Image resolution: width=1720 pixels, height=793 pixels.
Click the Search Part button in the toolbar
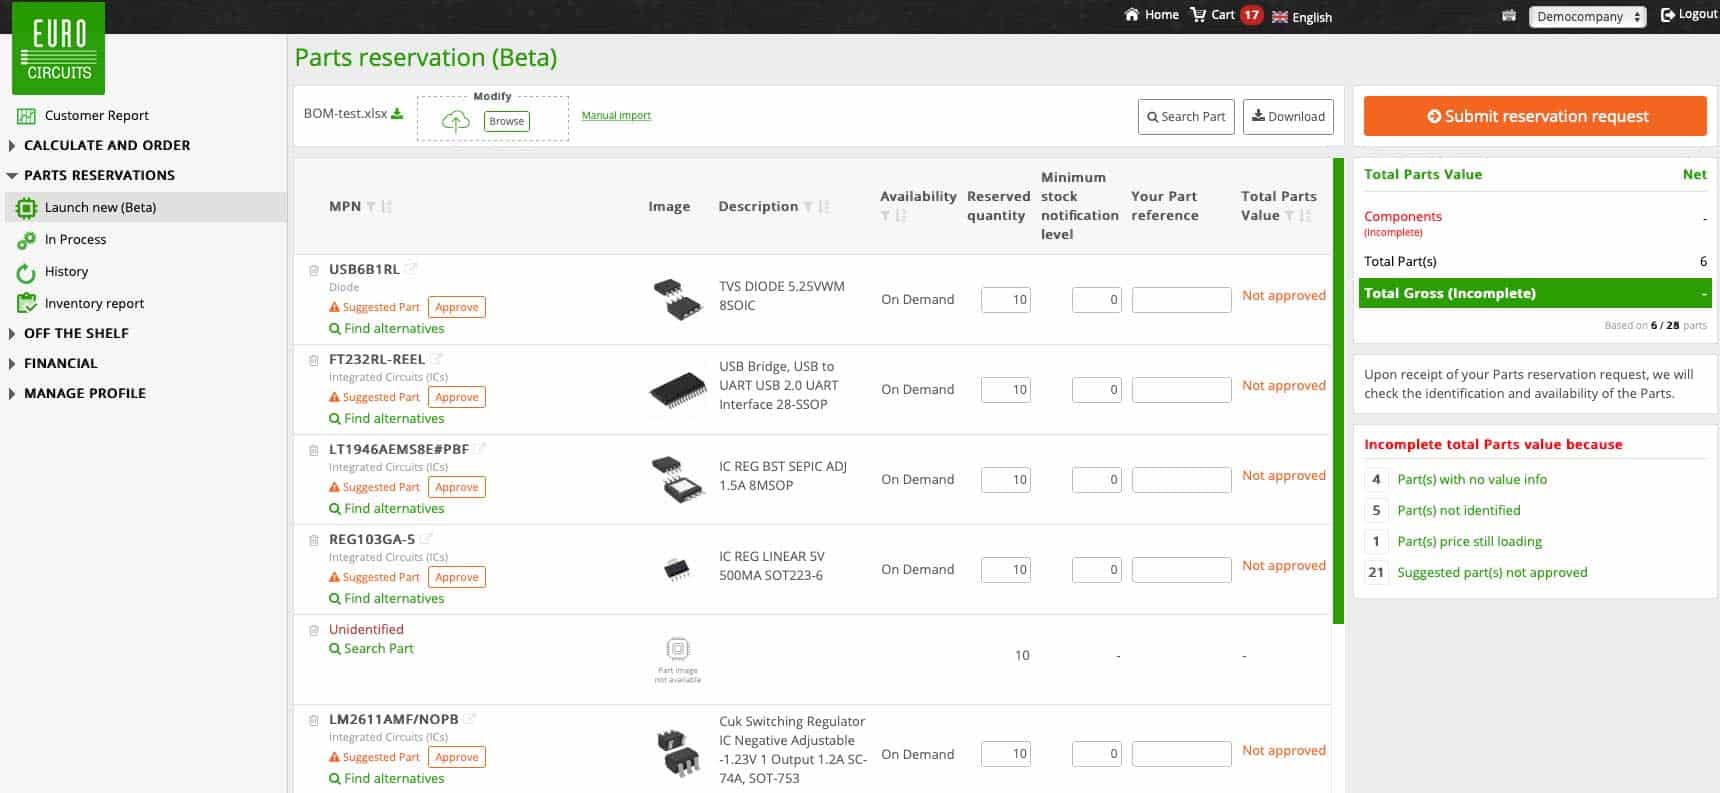[1186, 116]
